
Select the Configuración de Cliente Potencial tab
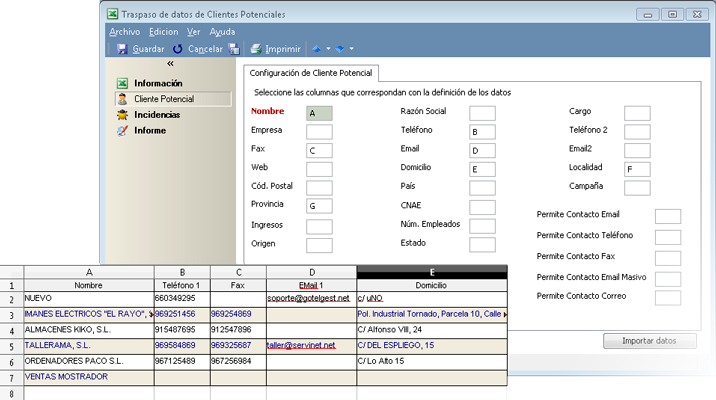point(311,73)
